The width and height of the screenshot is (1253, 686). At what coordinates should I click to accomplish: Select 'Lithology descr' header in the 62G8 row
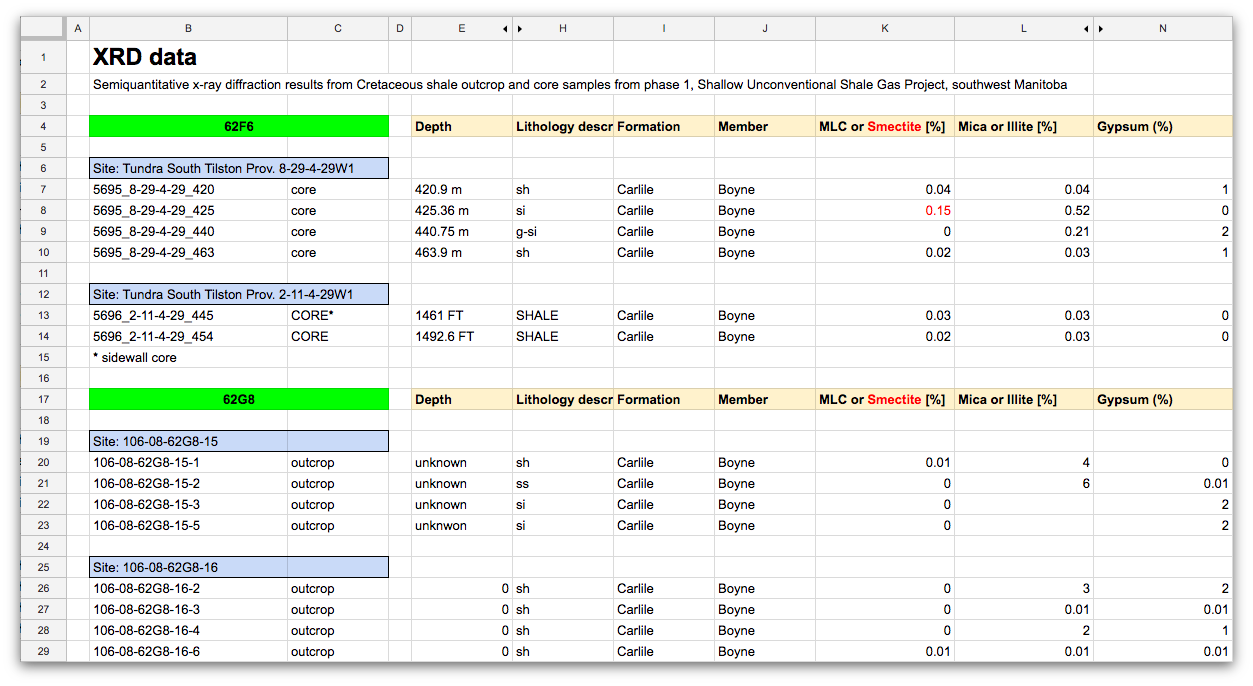(x=563, y=400)
